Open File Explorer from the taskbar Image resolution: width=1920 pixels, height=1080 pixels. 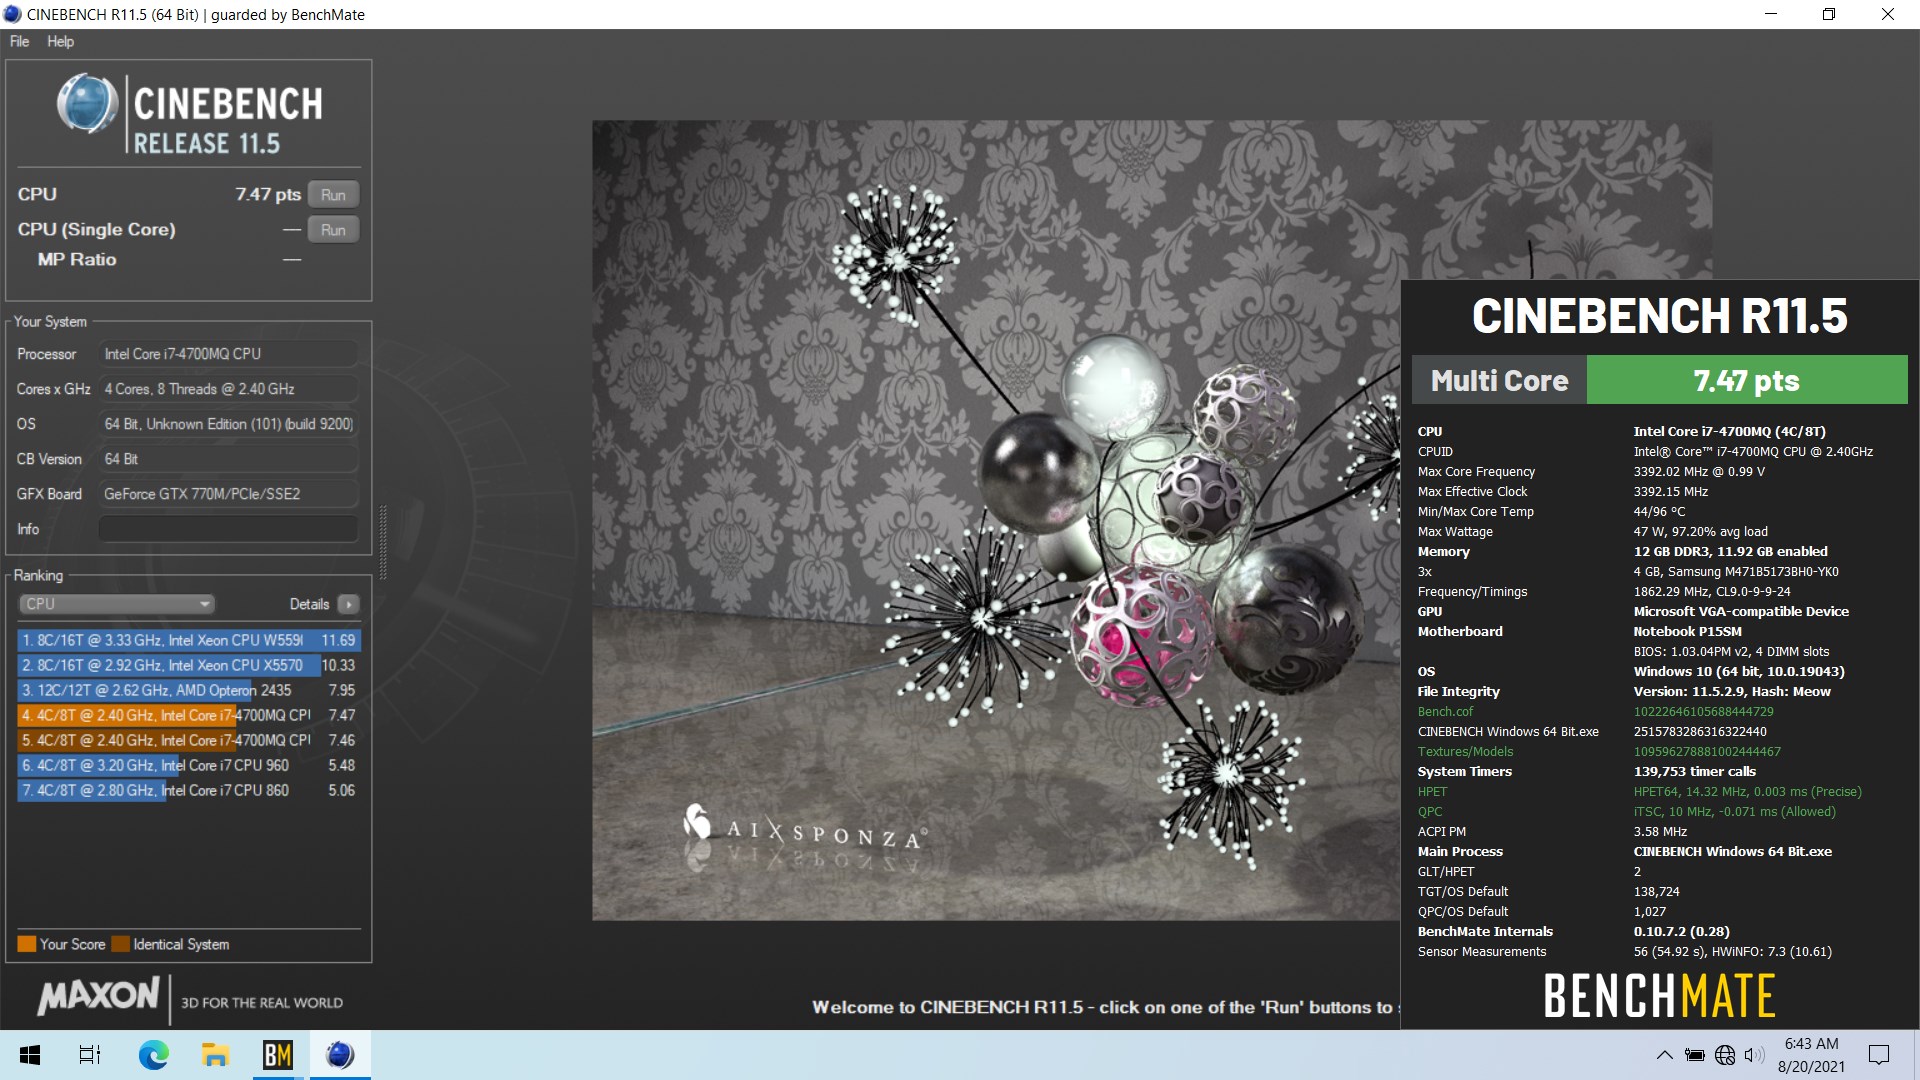(215, 1055)
